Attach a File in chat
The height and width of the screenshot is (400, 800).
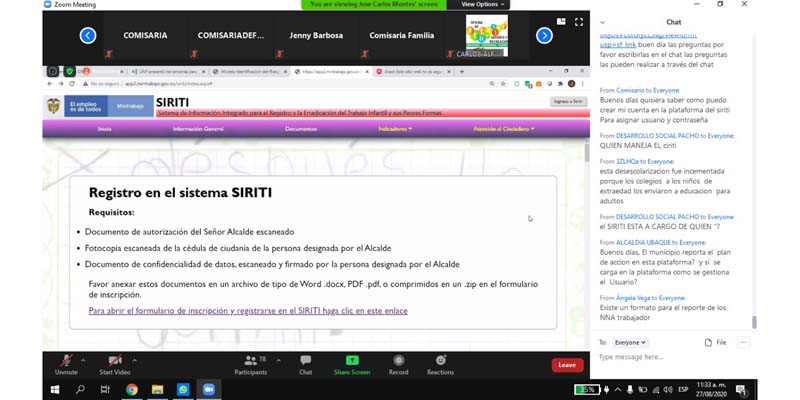point(715,342)
